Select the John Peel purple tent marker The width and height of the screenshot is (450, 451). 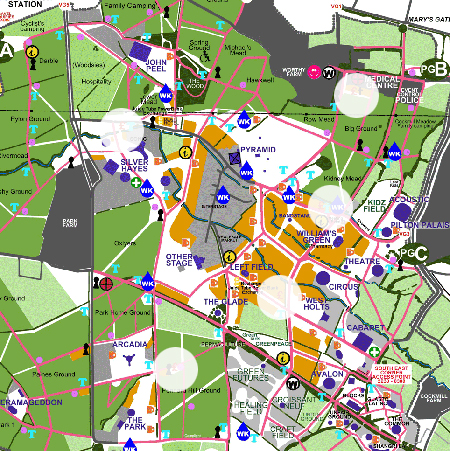[x=140, y=51]
